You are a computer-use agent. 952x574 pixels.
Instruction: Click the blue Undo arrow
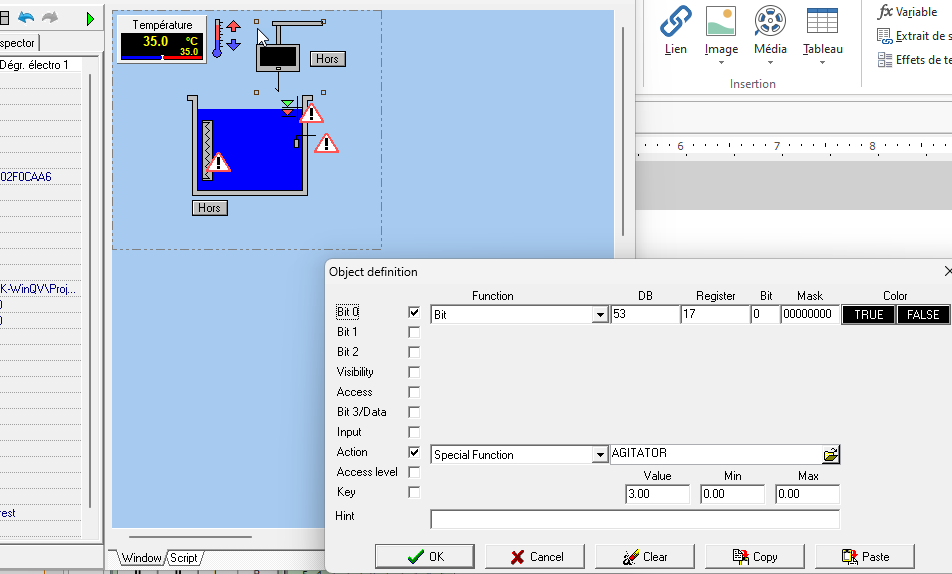[x=26, y=19]
